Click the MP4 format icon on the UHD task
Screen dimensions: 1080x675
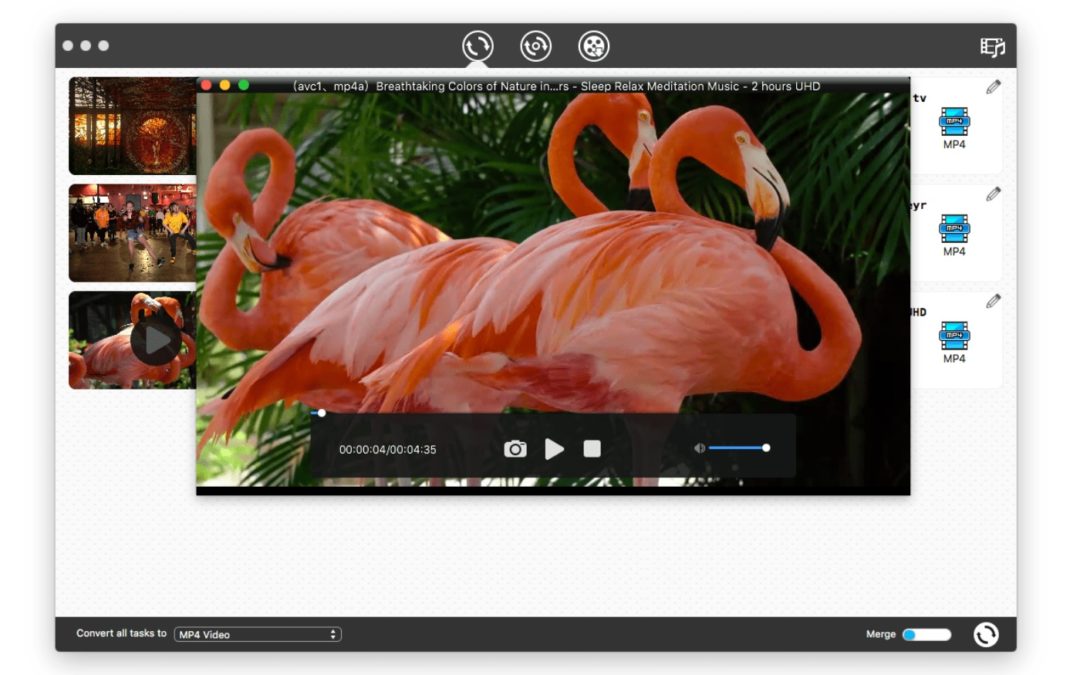[953, 338]
